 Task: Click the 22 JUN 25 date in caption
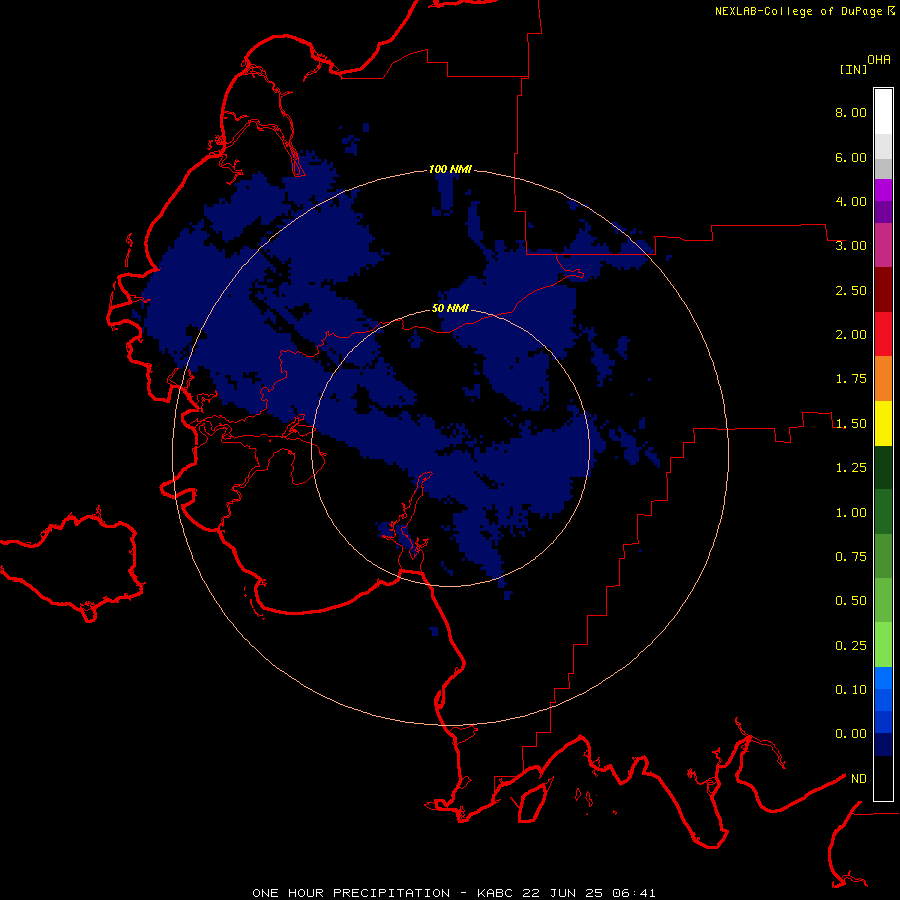pyautogui.click(x=564, y=893)
